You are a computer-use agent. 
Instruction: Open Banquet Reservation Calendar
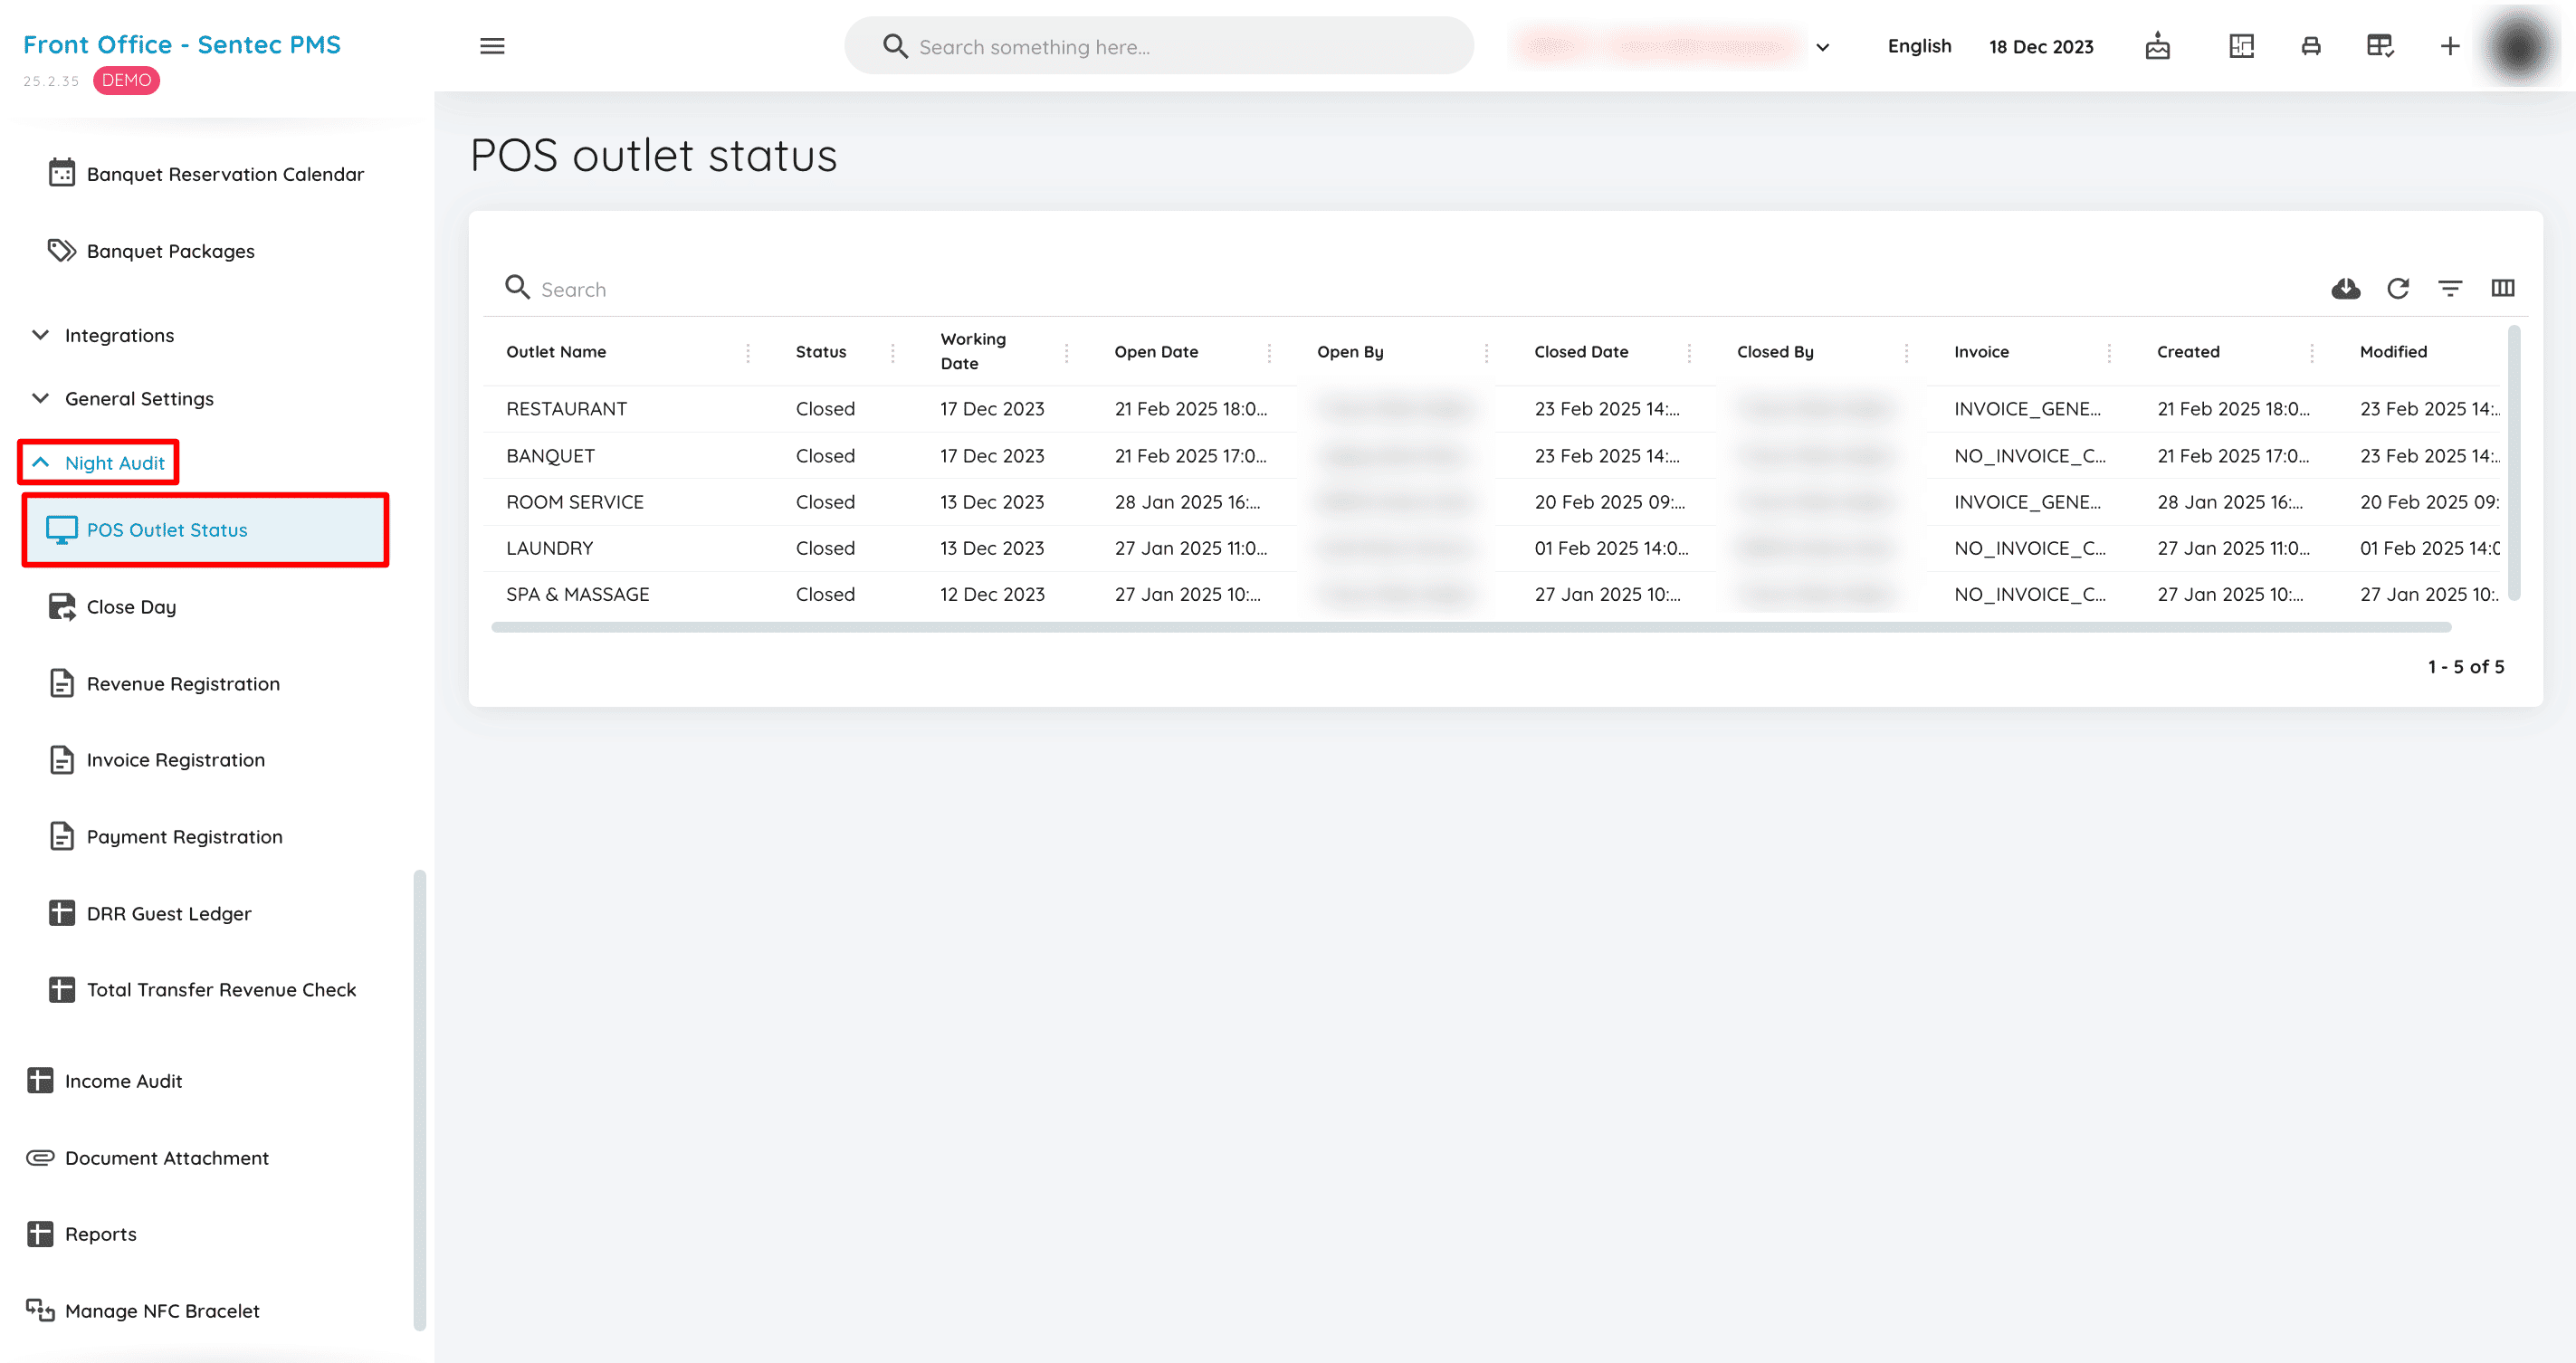click(207, 174)
